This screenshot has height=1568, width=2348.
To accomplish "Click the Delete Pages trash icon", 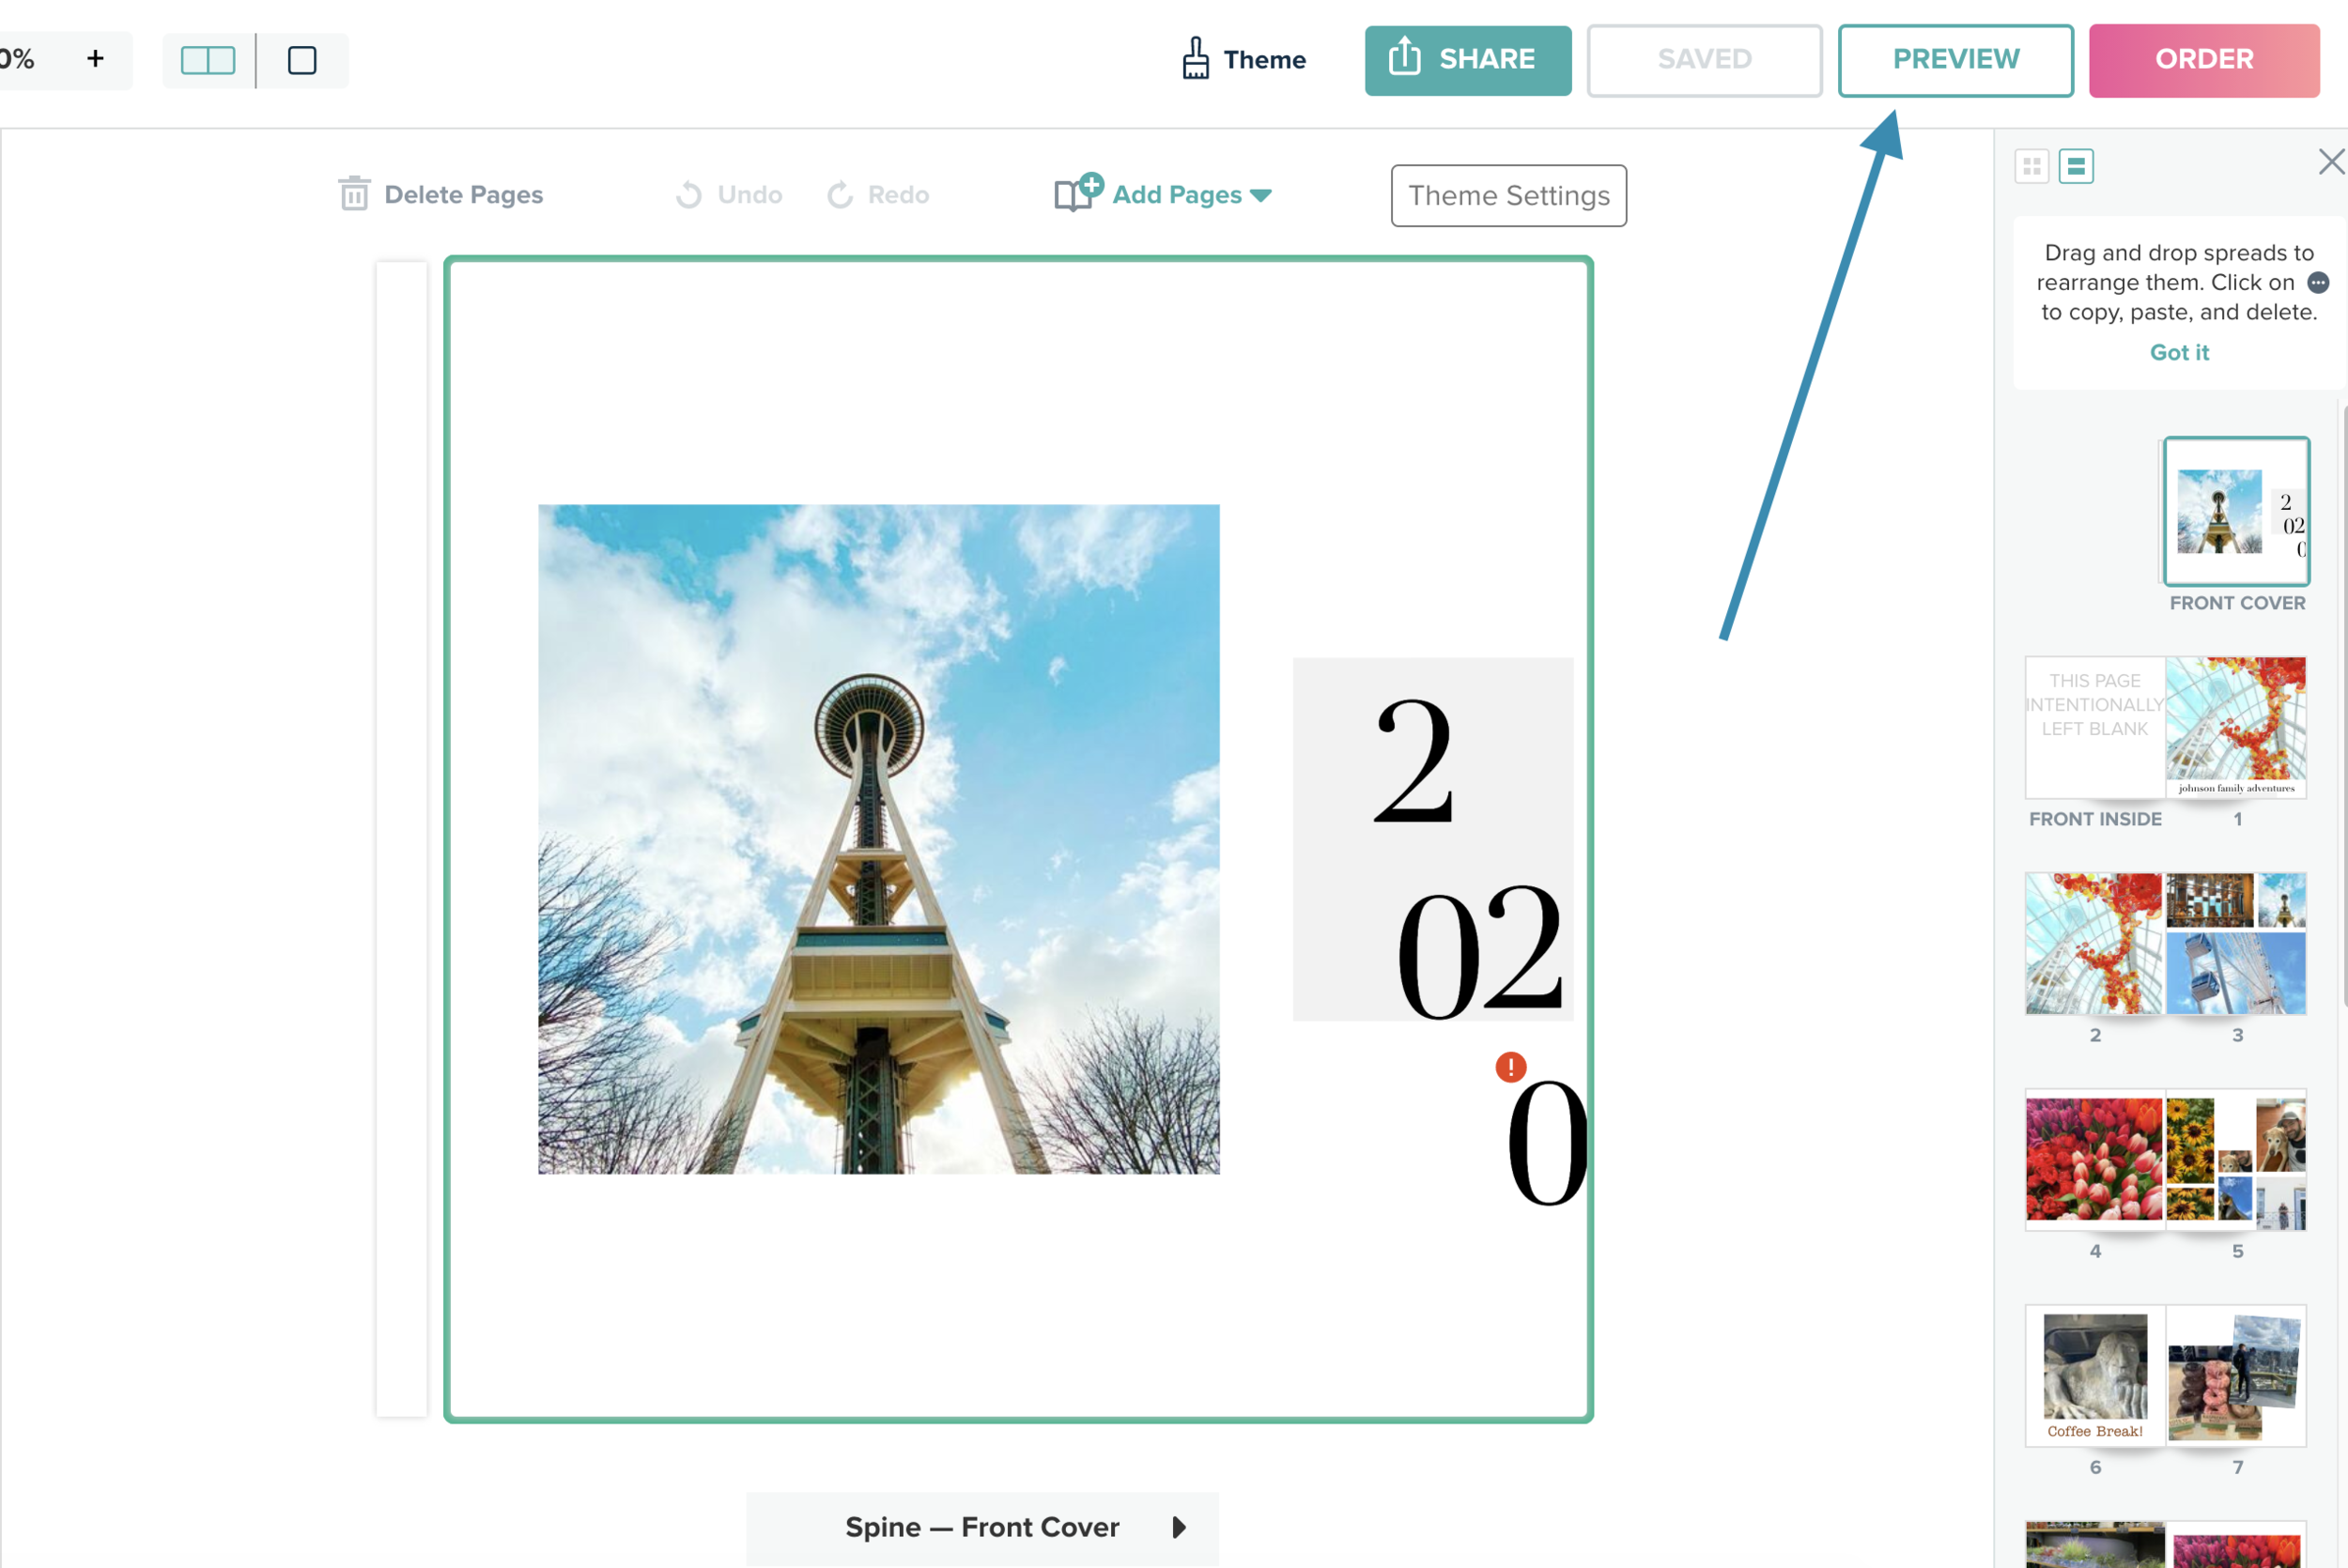I will (354, 194).
